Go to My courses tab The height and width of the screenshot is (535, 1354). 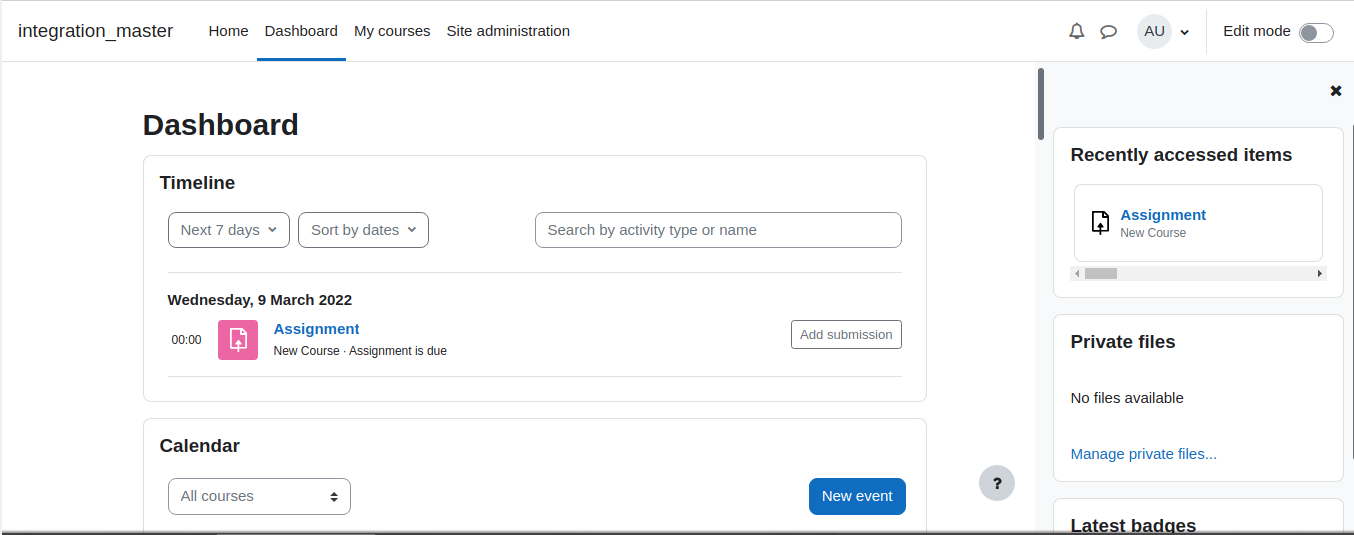[392, 31]
